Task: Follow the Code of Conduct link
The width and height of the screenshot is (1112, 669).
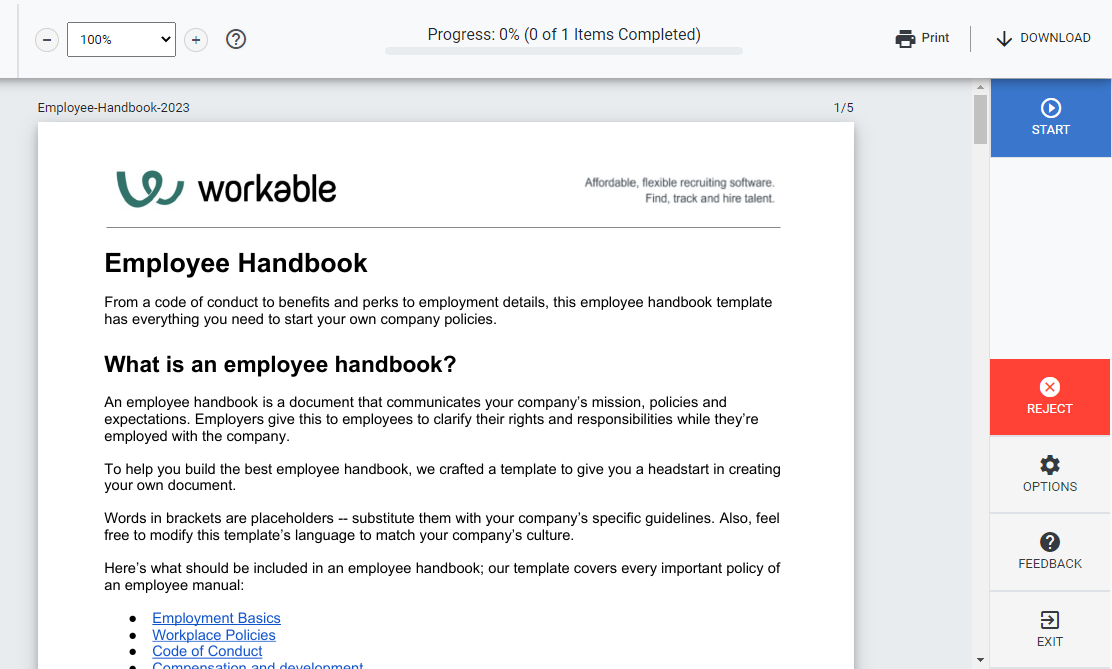Action: pos(207,651)
